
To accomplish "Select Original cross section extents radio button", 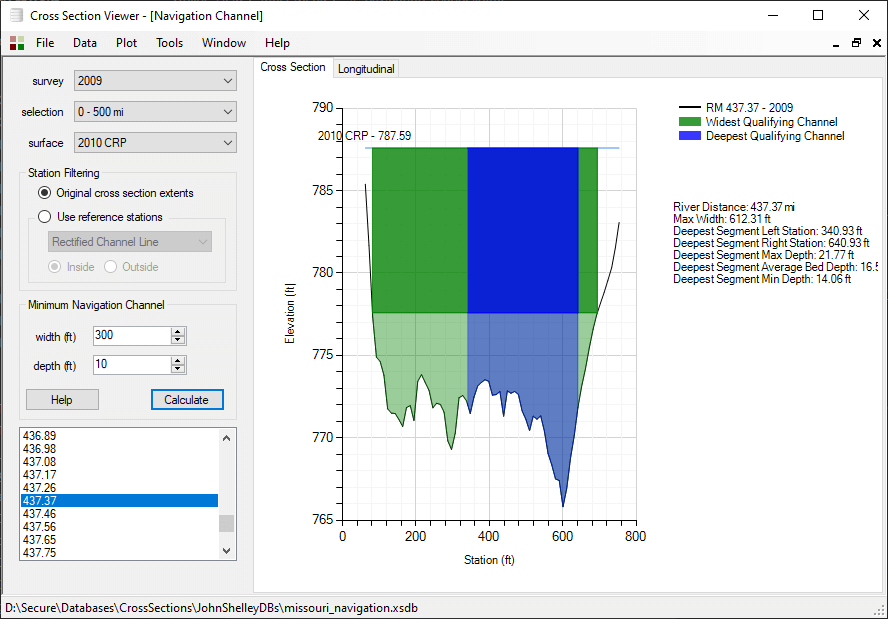I will (44, 193).
